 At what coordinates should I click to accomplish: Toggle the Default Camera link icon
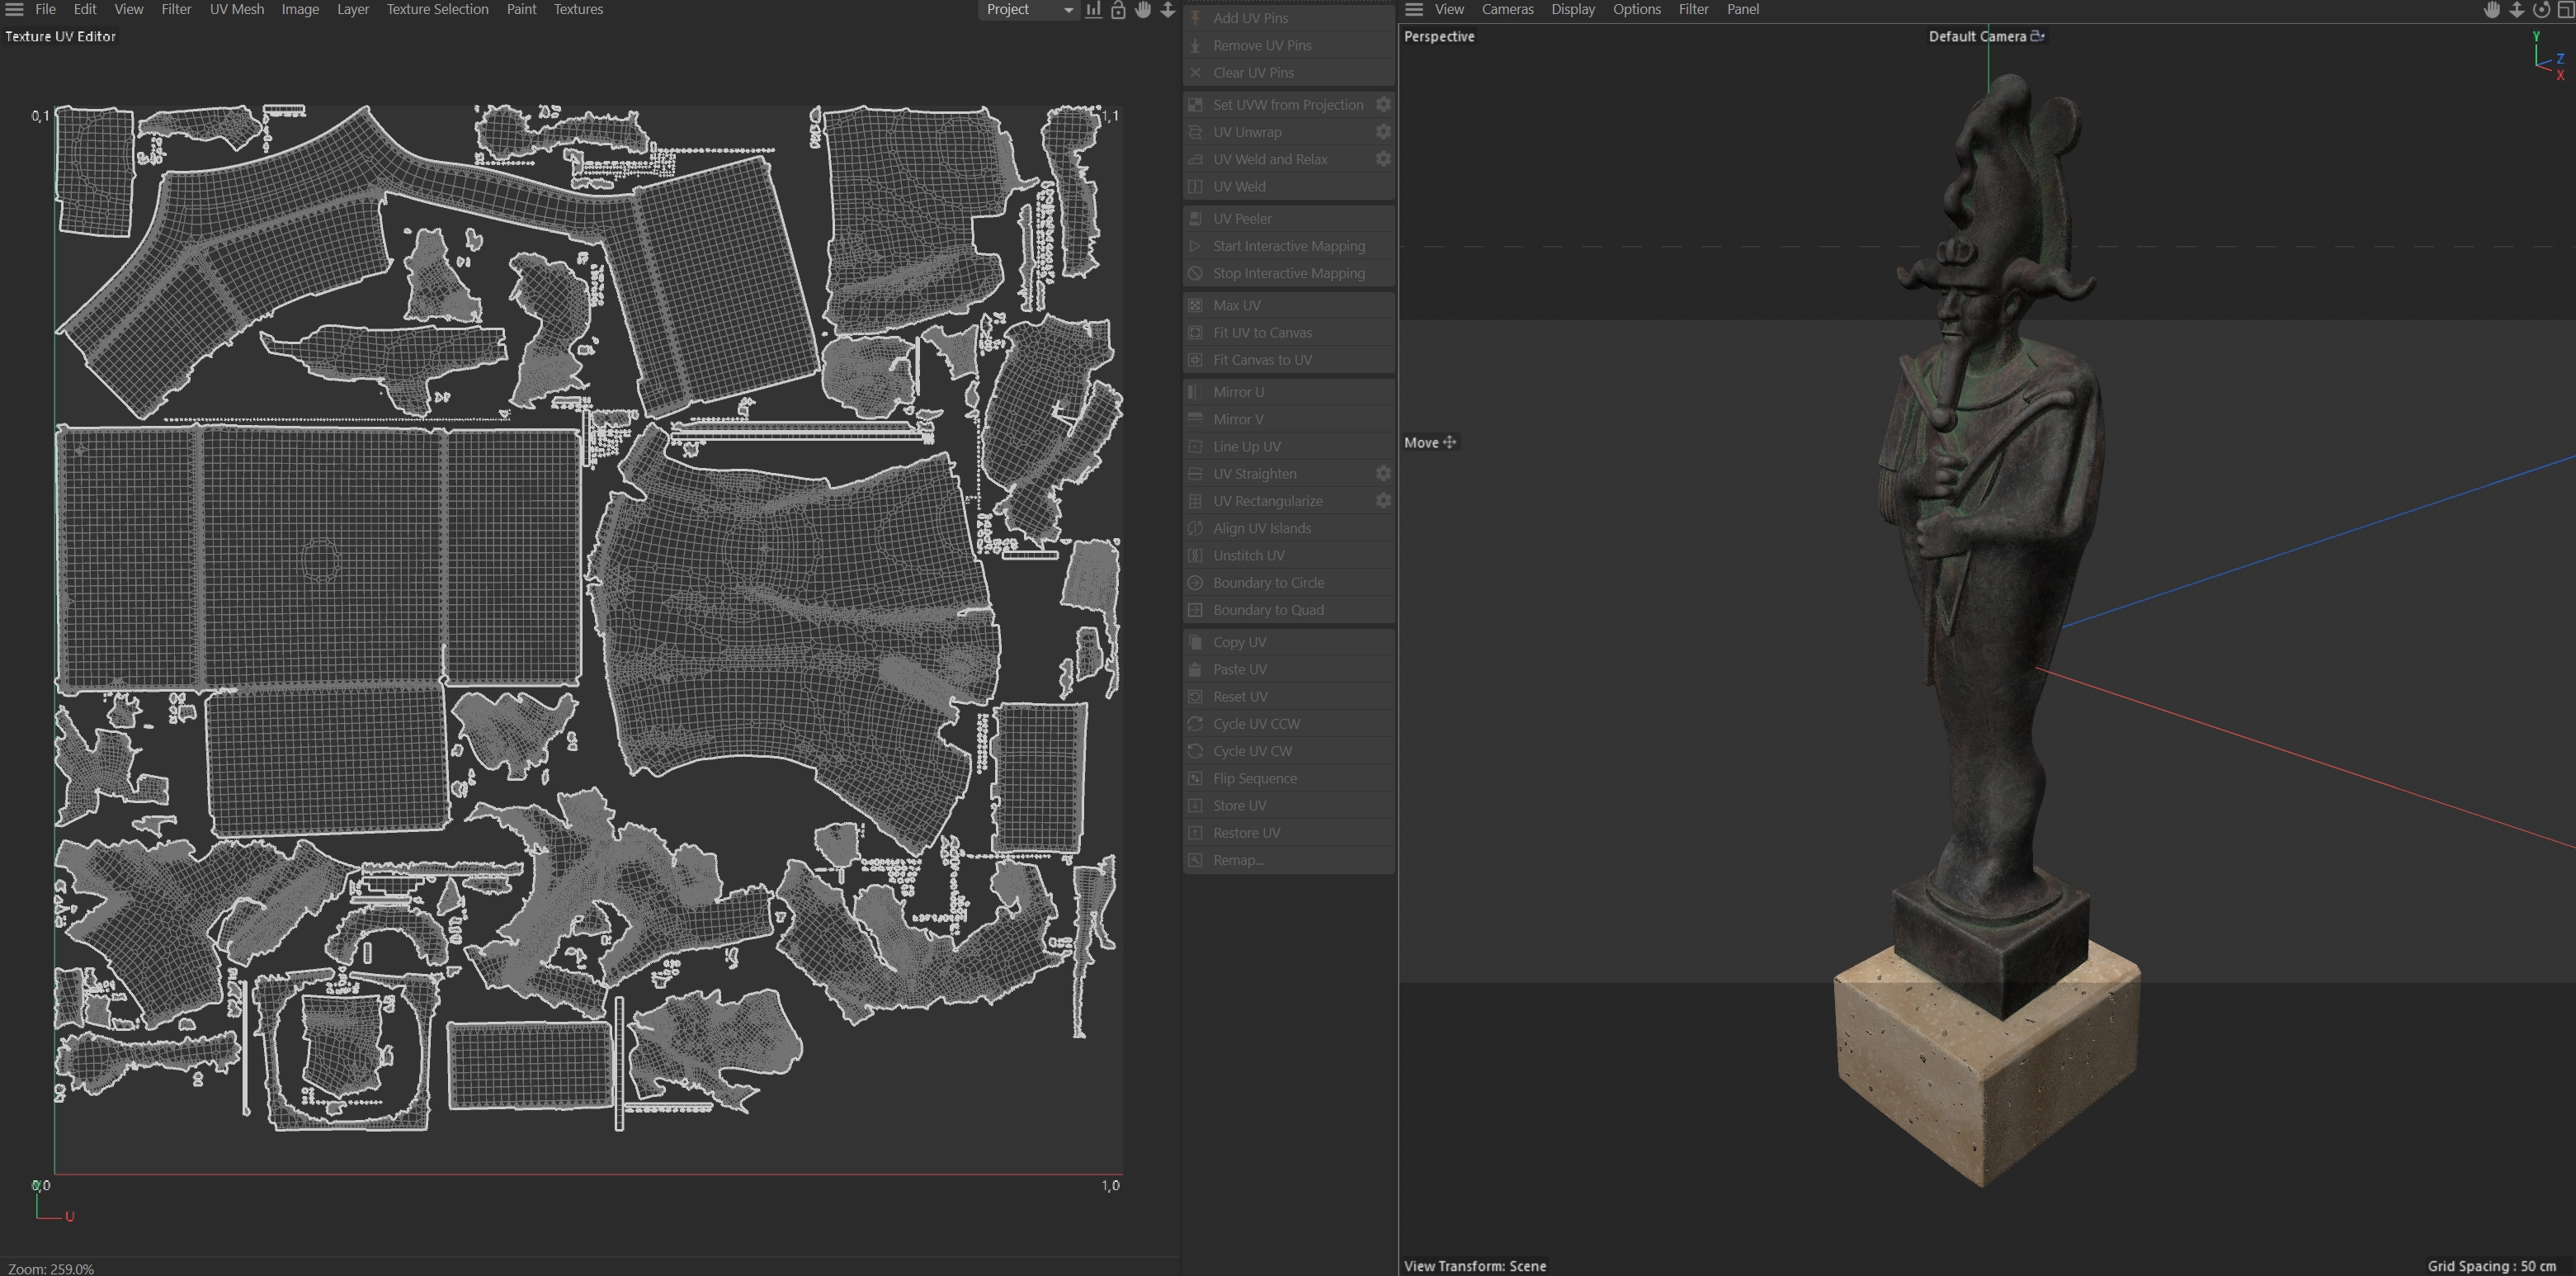(x=2037, y=36)
